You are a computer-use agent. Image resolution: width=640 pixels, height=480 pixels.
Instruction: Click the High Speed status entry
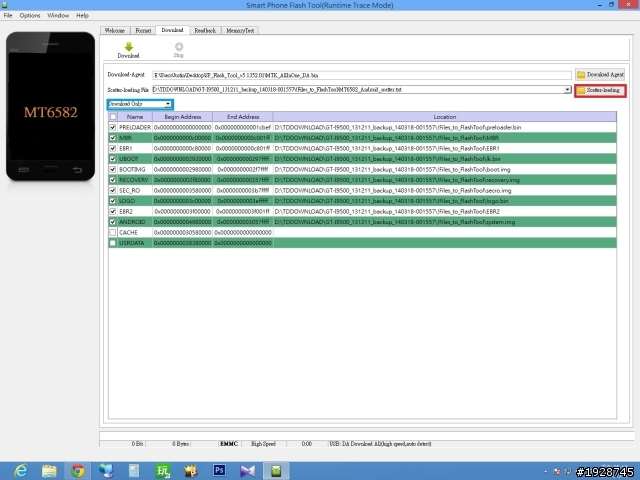[x=263, y=444]
